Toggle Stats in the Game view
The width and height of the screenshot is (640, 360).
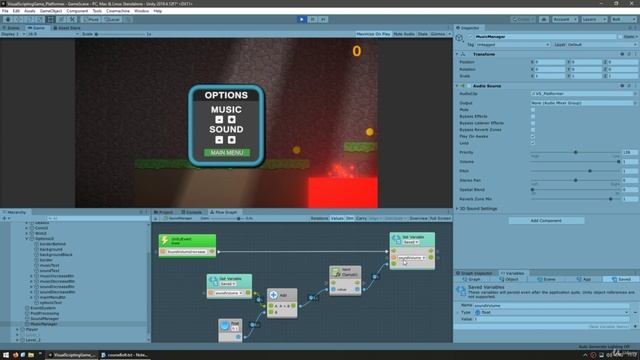coord(422,34)
